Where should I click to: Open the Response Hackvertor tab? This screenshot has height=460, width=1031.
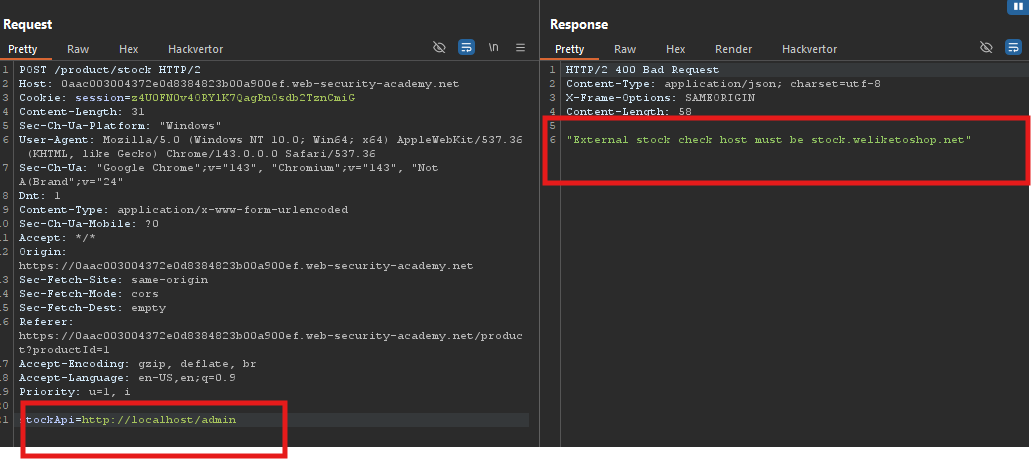click(x=809, y=49)
